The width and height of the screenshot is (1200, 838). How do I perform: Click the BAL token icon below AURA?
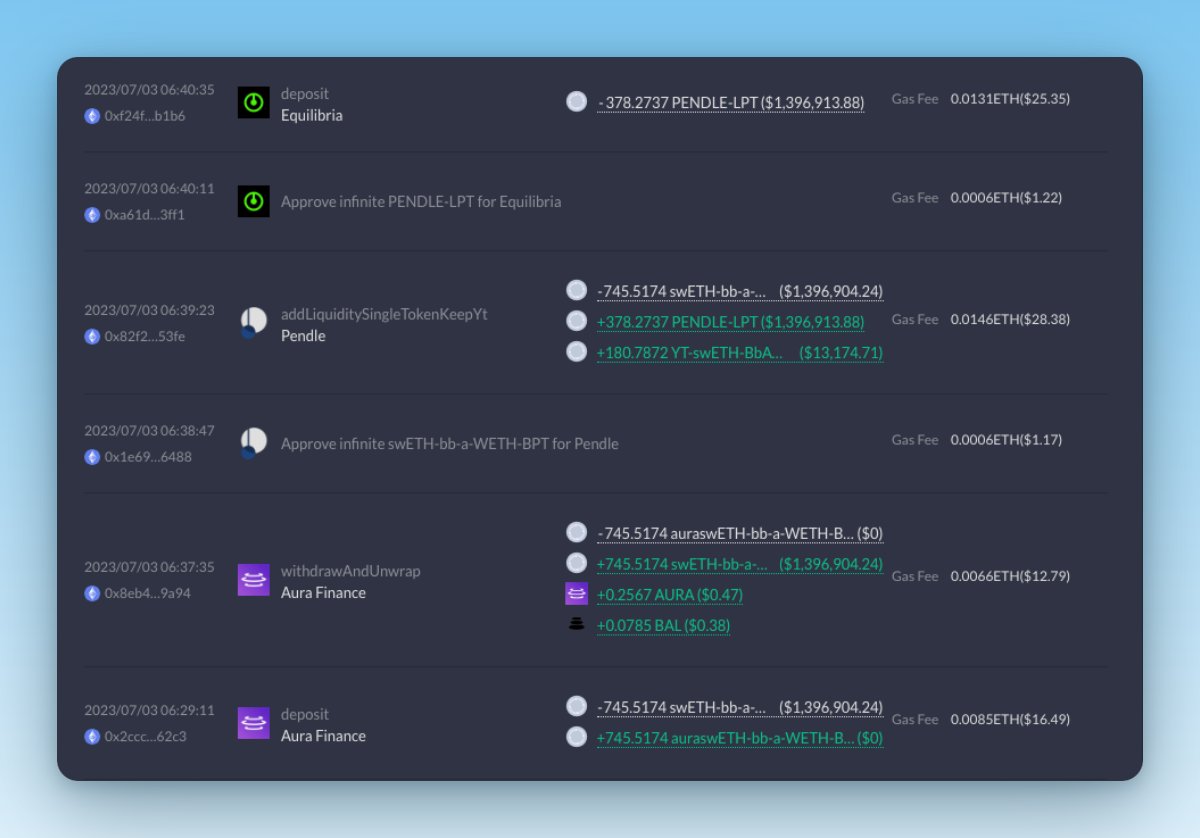(x=576, y=625)
